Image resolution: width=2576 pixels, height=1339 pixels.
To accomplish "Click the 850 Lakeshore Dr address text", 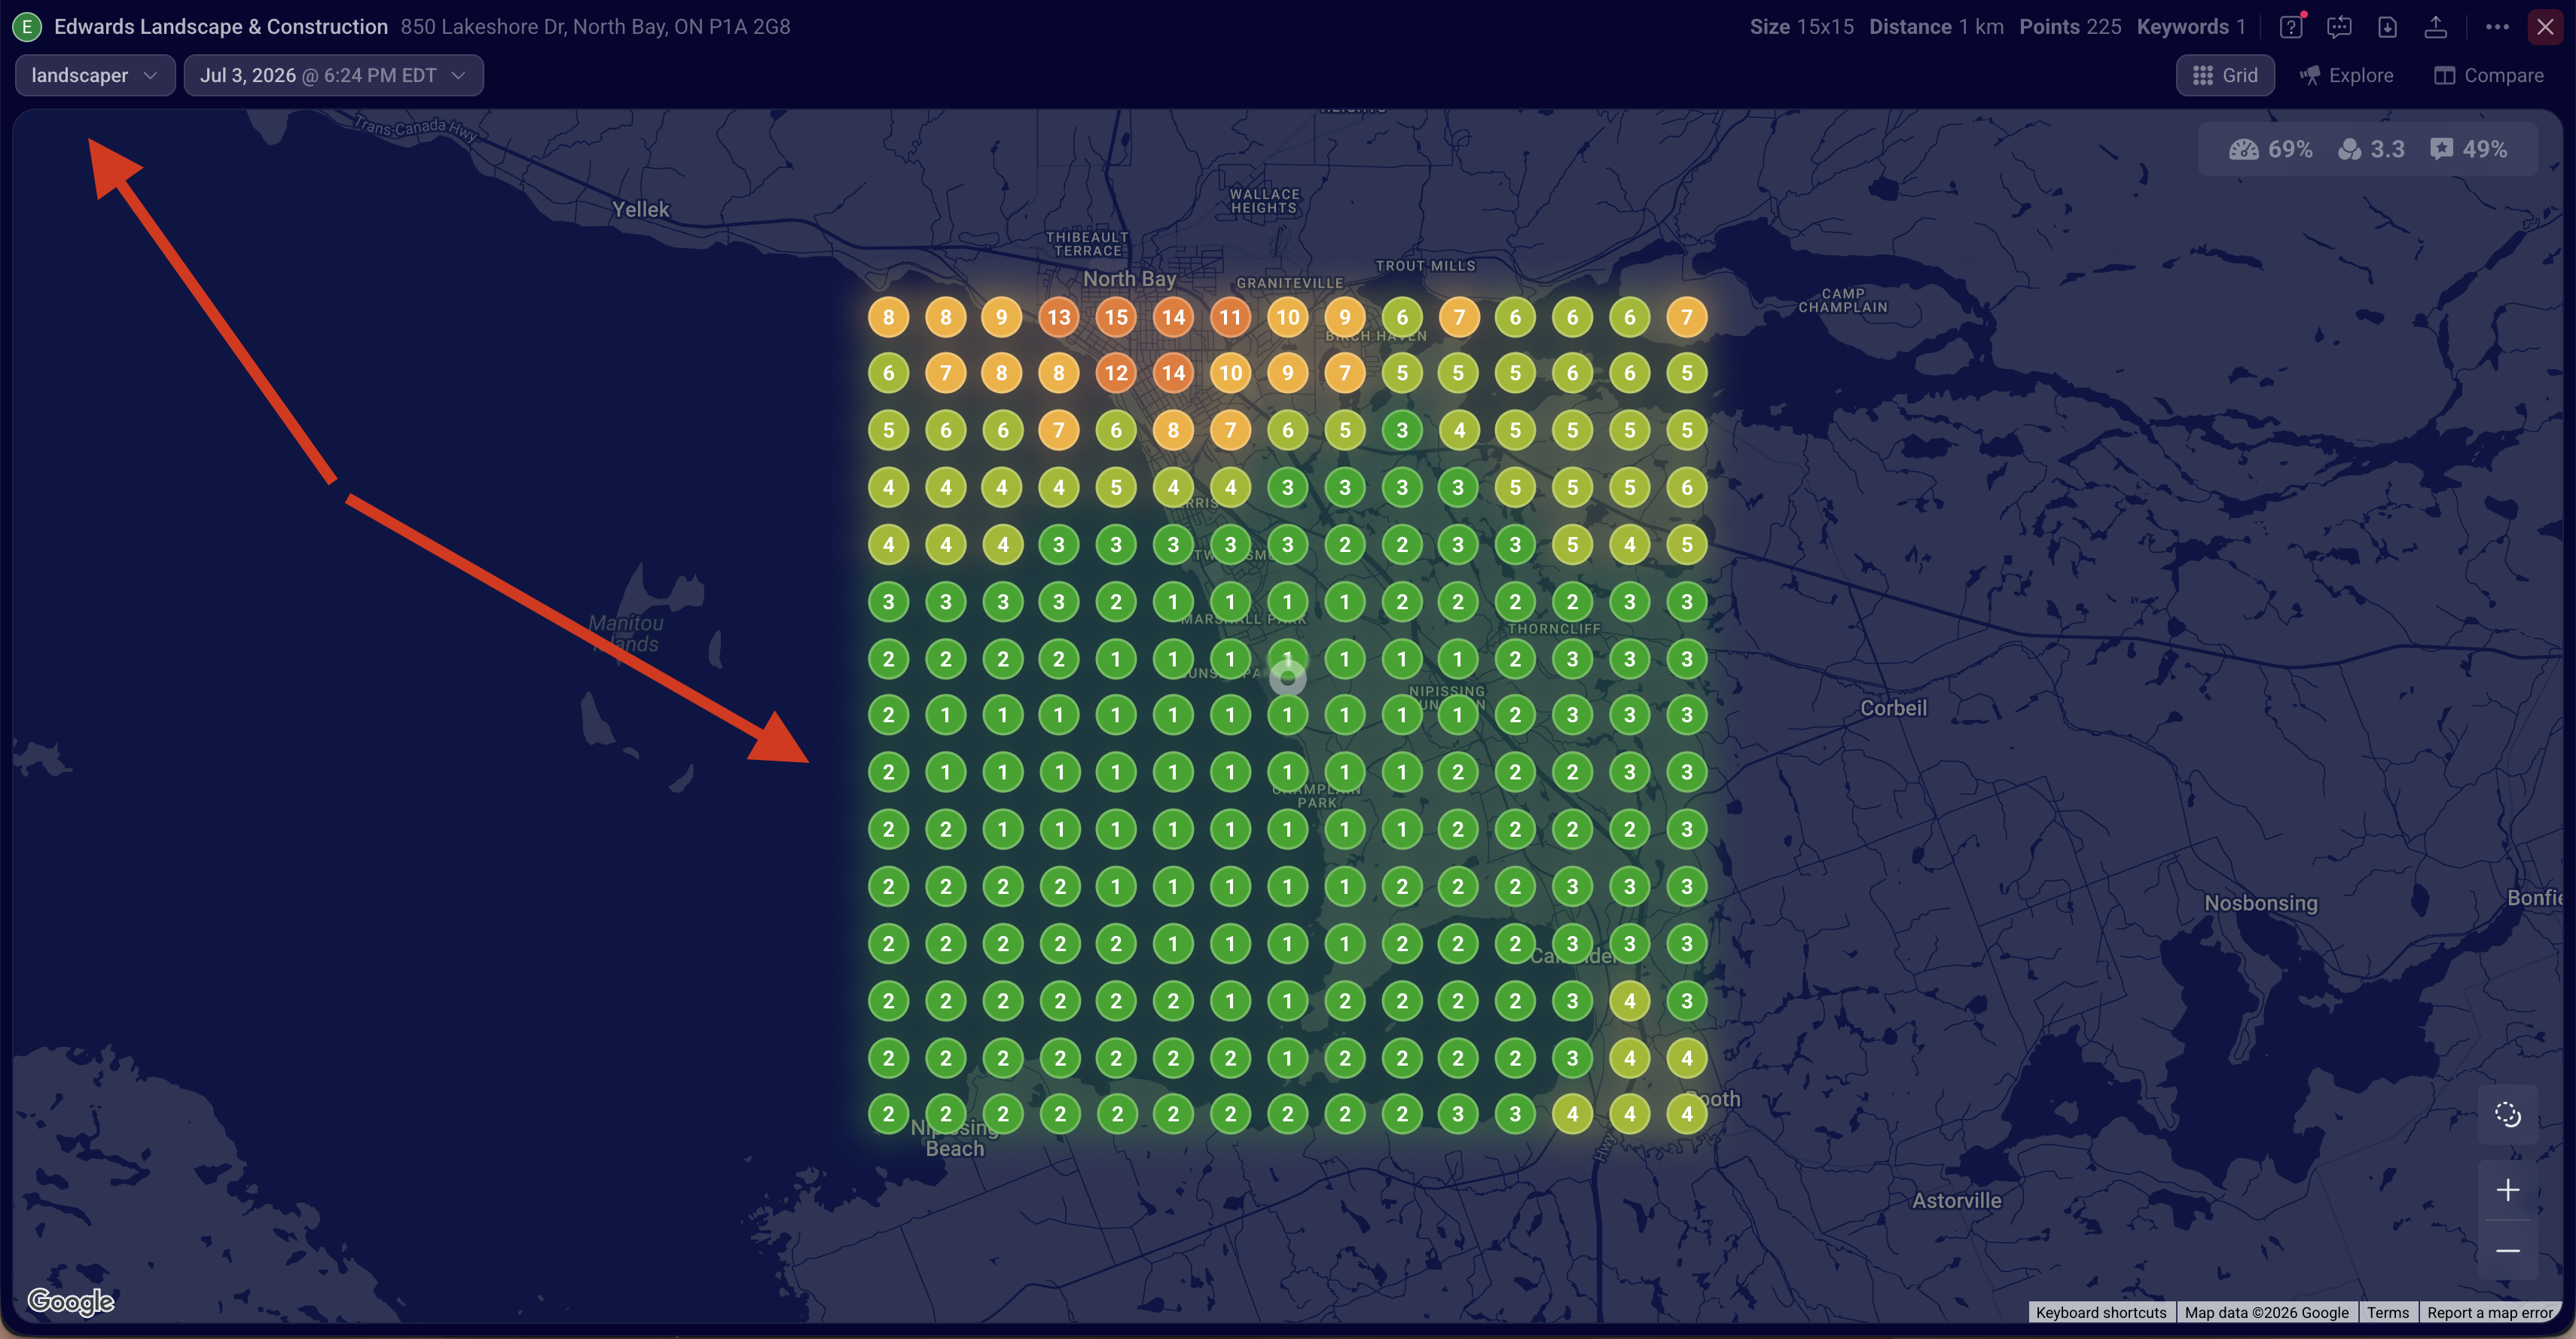I will pyautogui.click(x=595, y=27).
